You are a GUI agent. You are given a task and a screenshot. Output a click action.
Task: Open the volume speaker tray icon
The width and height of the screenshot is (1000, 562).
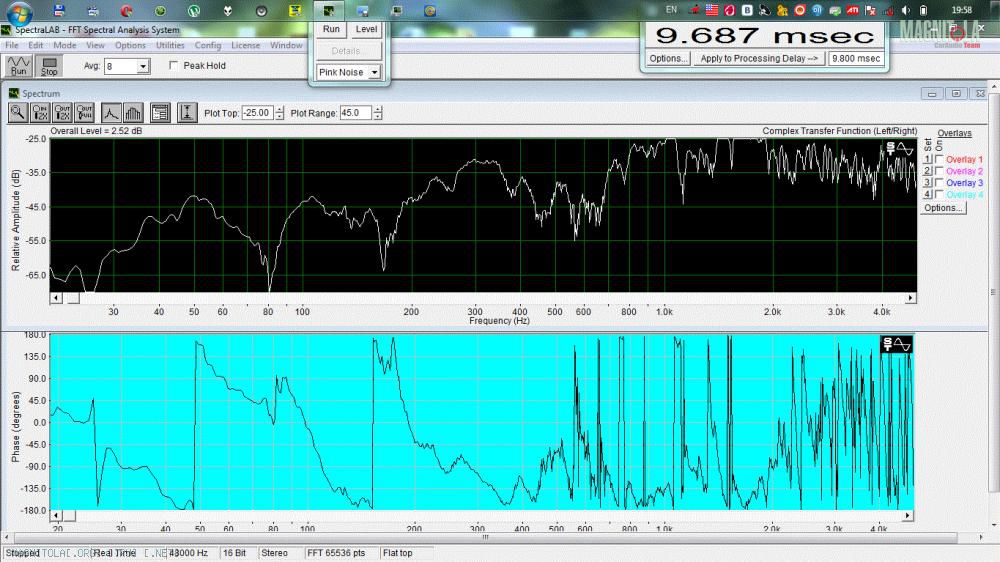tap(906, 10)
